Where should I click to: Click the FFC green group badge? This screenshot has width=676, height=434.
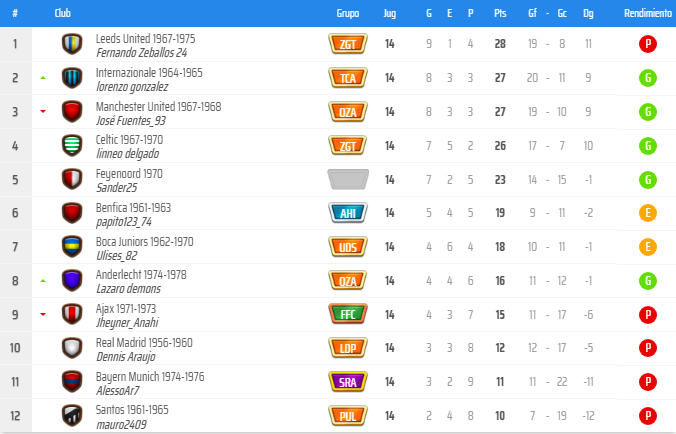pos(348,314)
